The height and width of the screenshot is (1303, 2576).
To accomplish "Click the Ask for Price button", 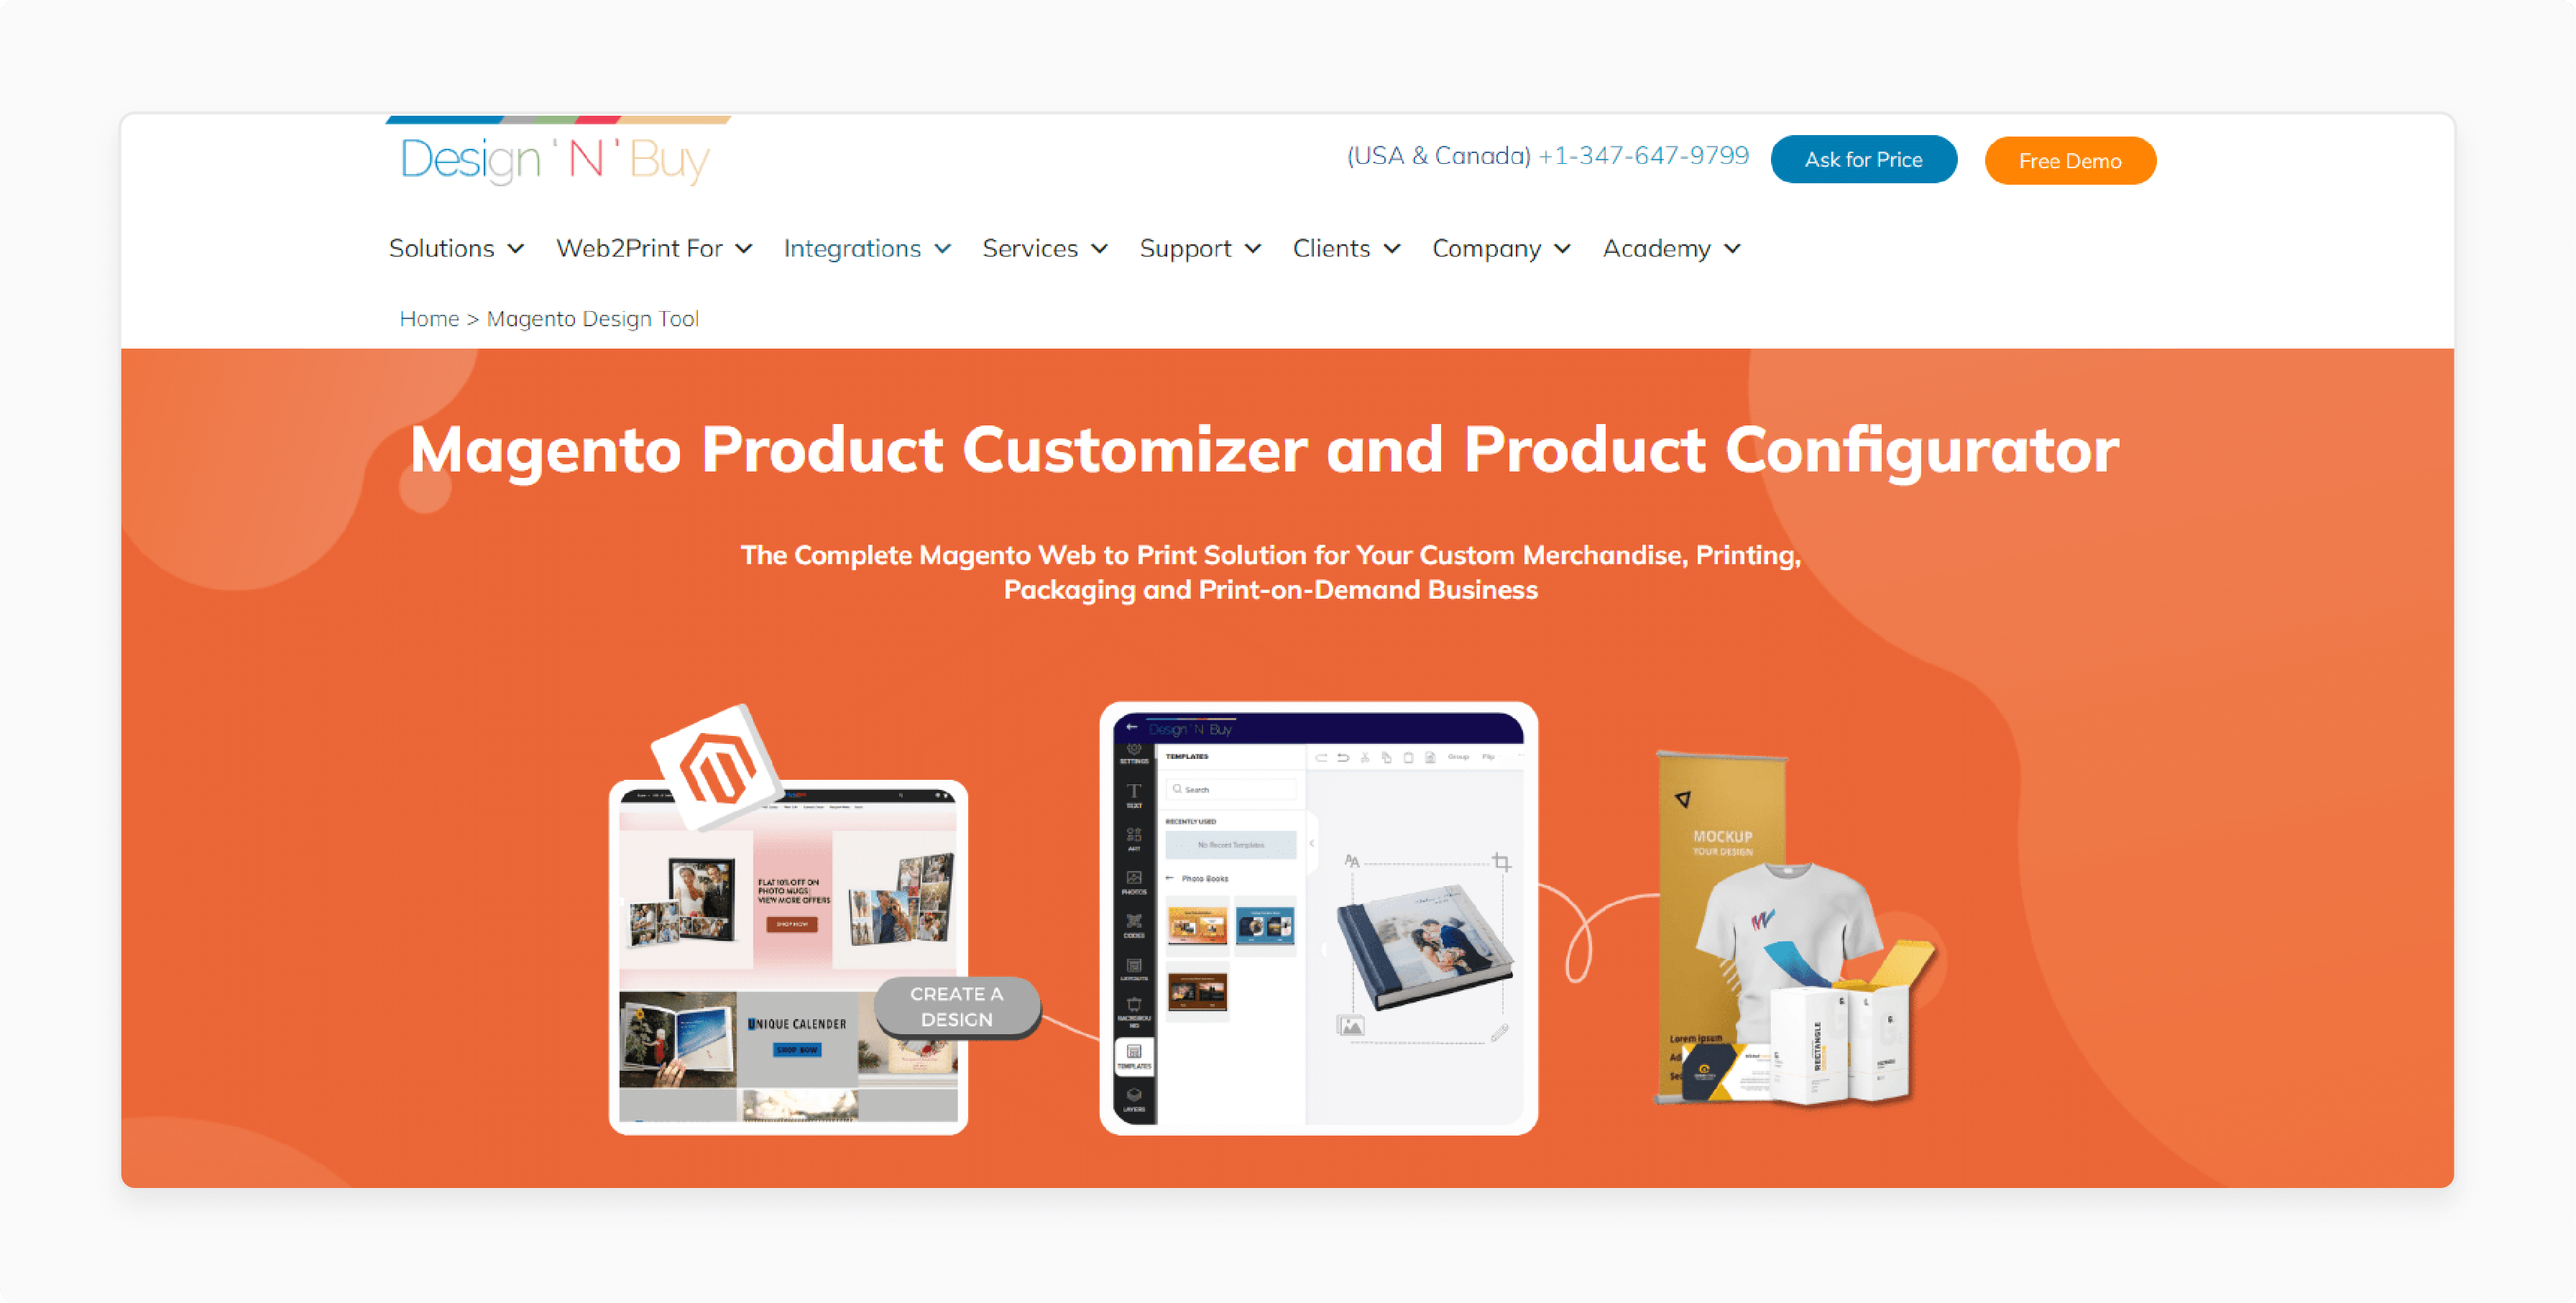I will pyautogui.click(x=1862, y=160).
